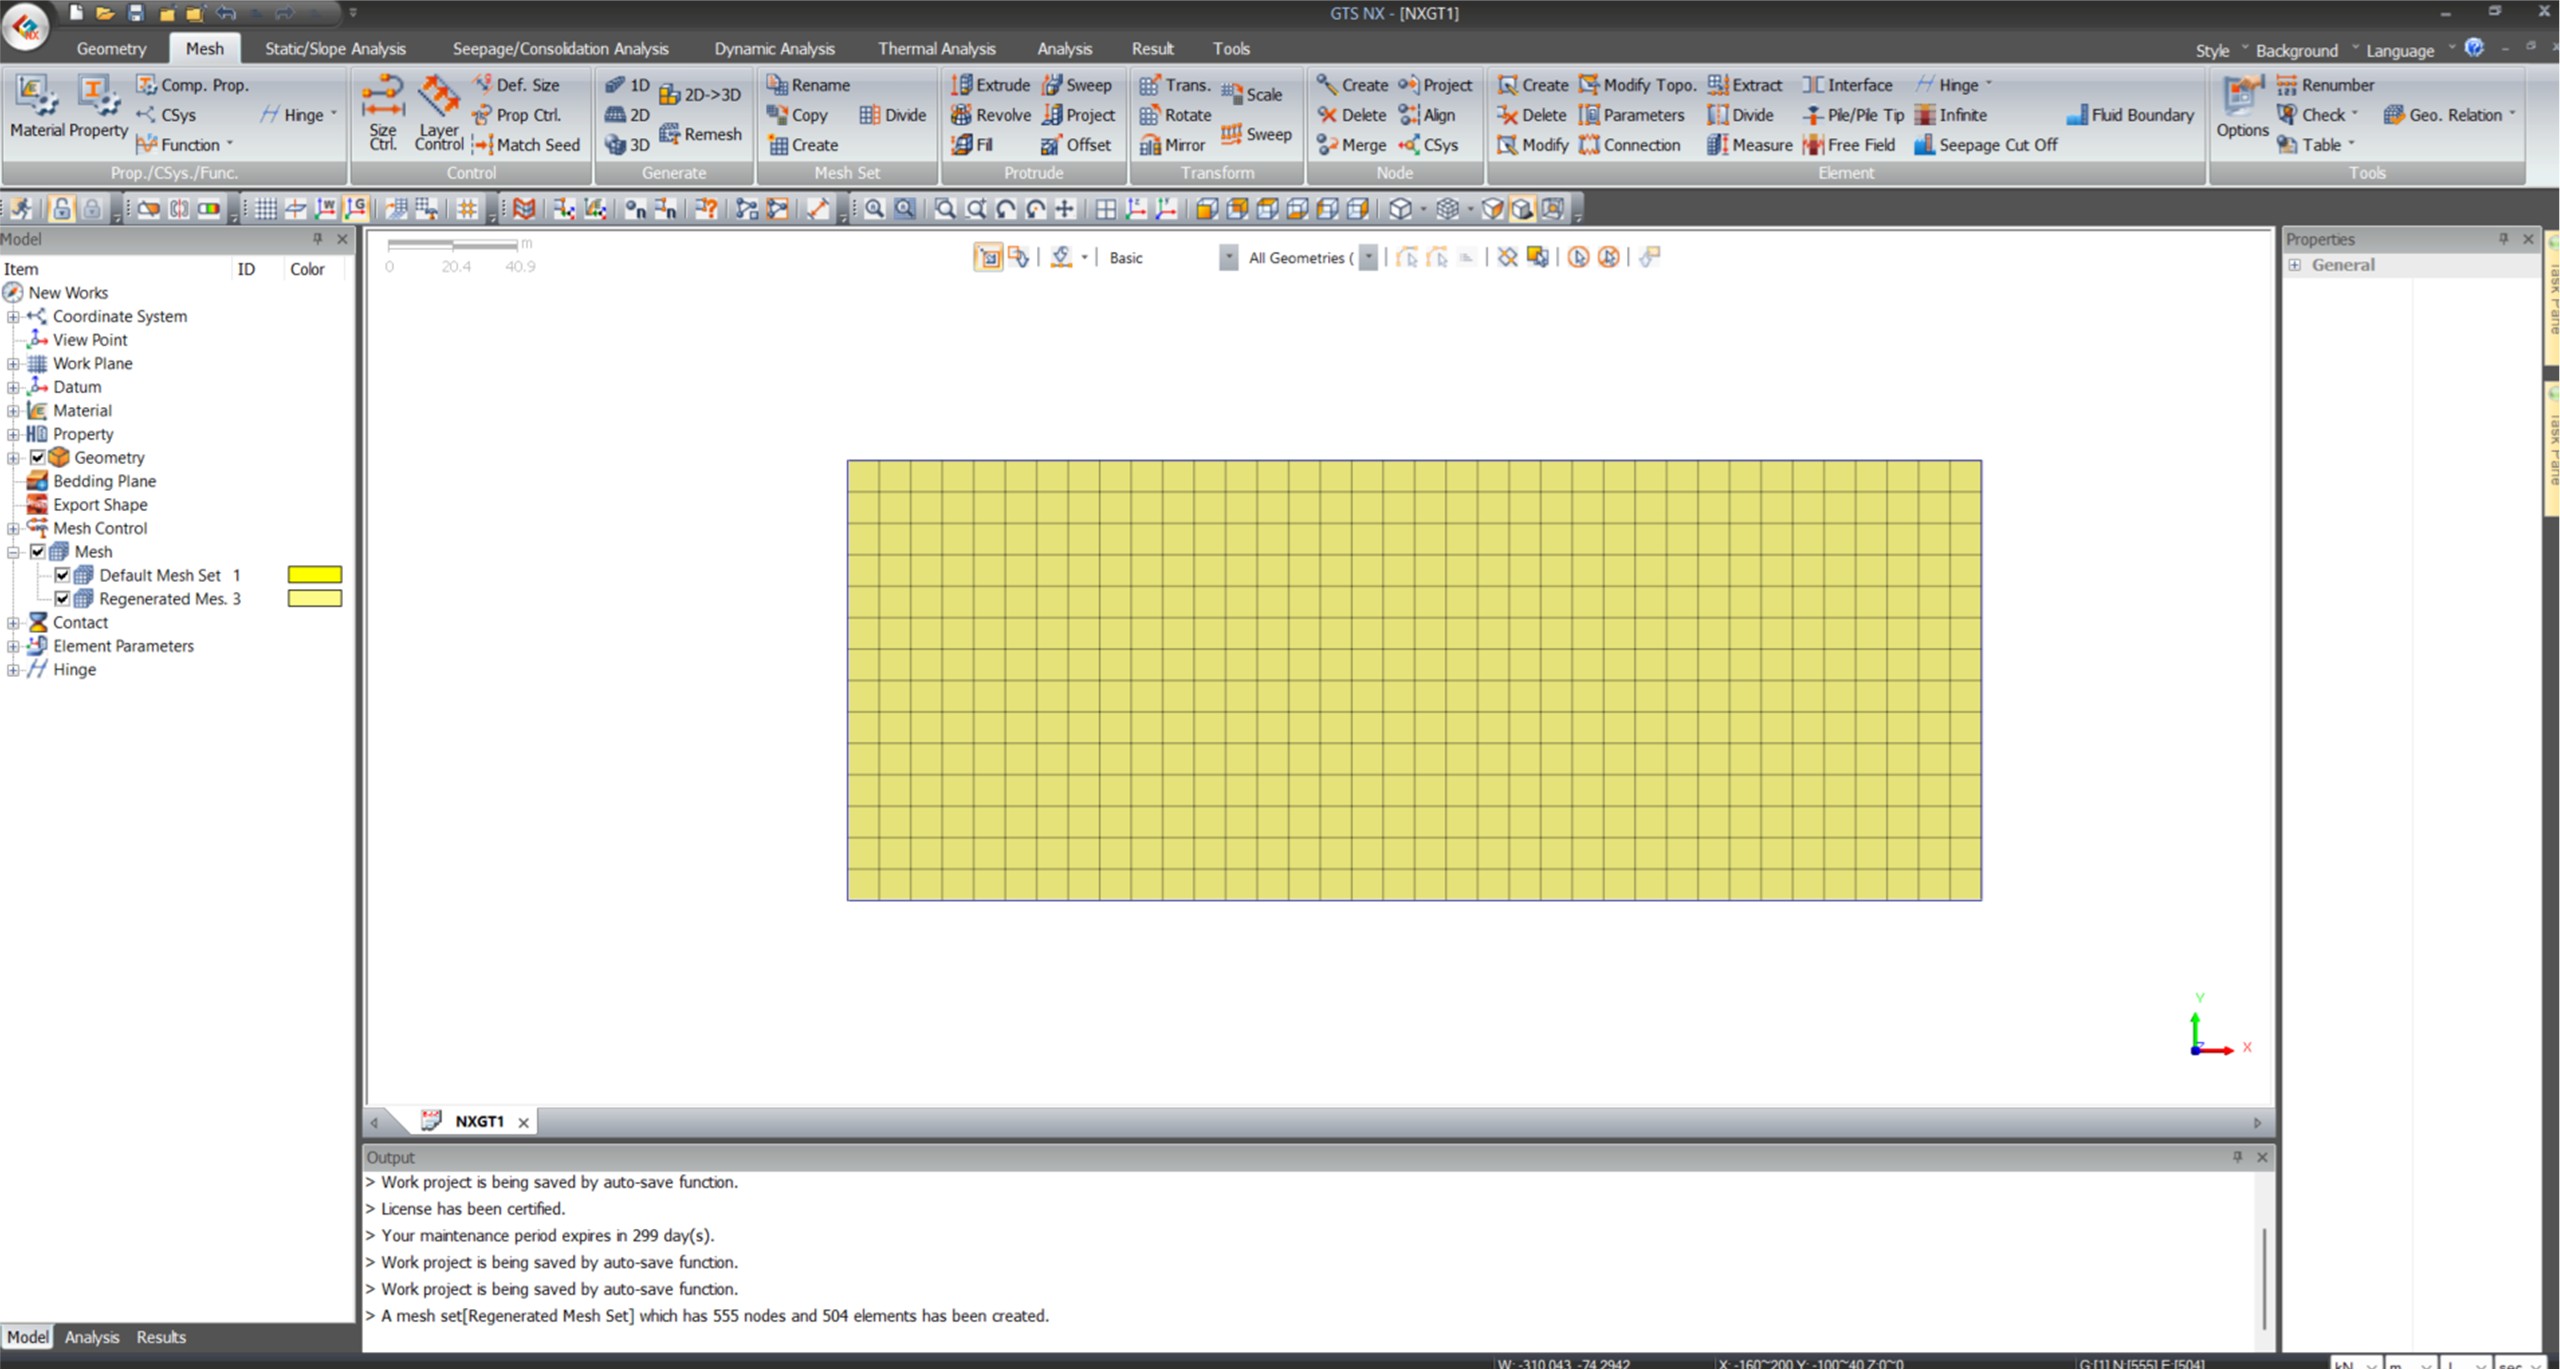2560x1370 pixels.
Task: Generate a 2D mesh
Action: click(x=627, y=115)
